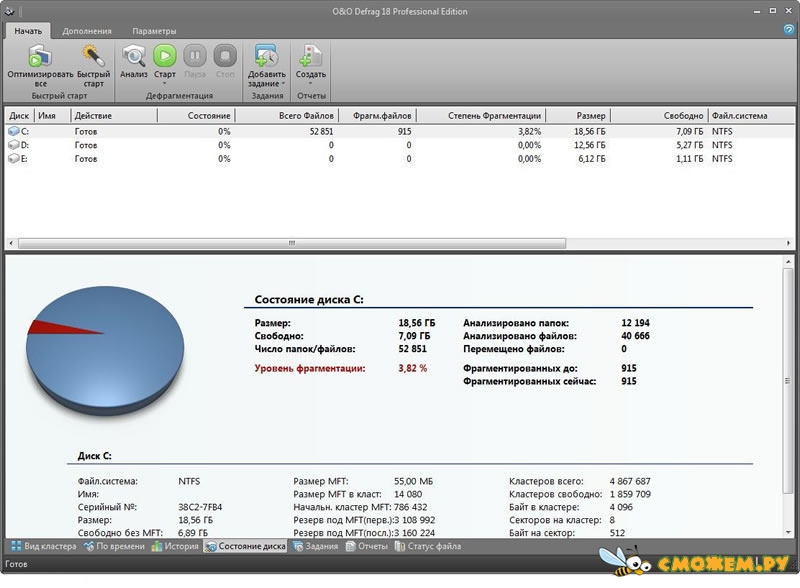800x588 pixels.
Task: Open the Отчеты bottom tab
Action: pos(367,546)
